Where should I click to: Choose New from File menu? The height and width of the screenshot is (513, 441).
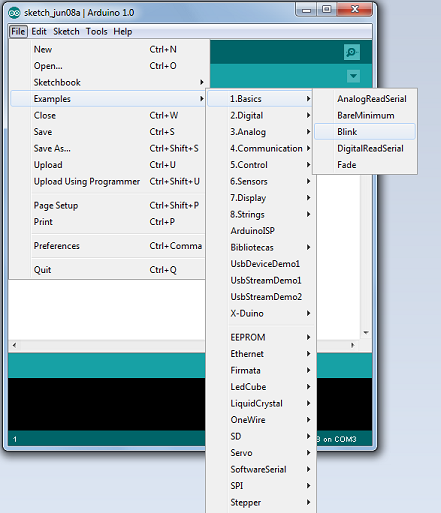pos(107,49)
